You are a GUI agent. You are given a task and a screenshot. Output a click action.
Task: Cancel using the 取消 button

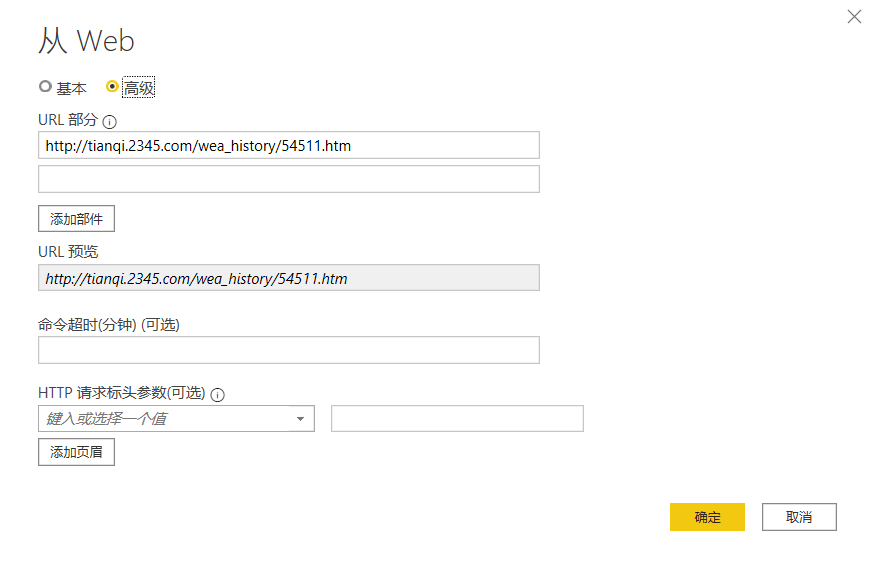(799, 517)
